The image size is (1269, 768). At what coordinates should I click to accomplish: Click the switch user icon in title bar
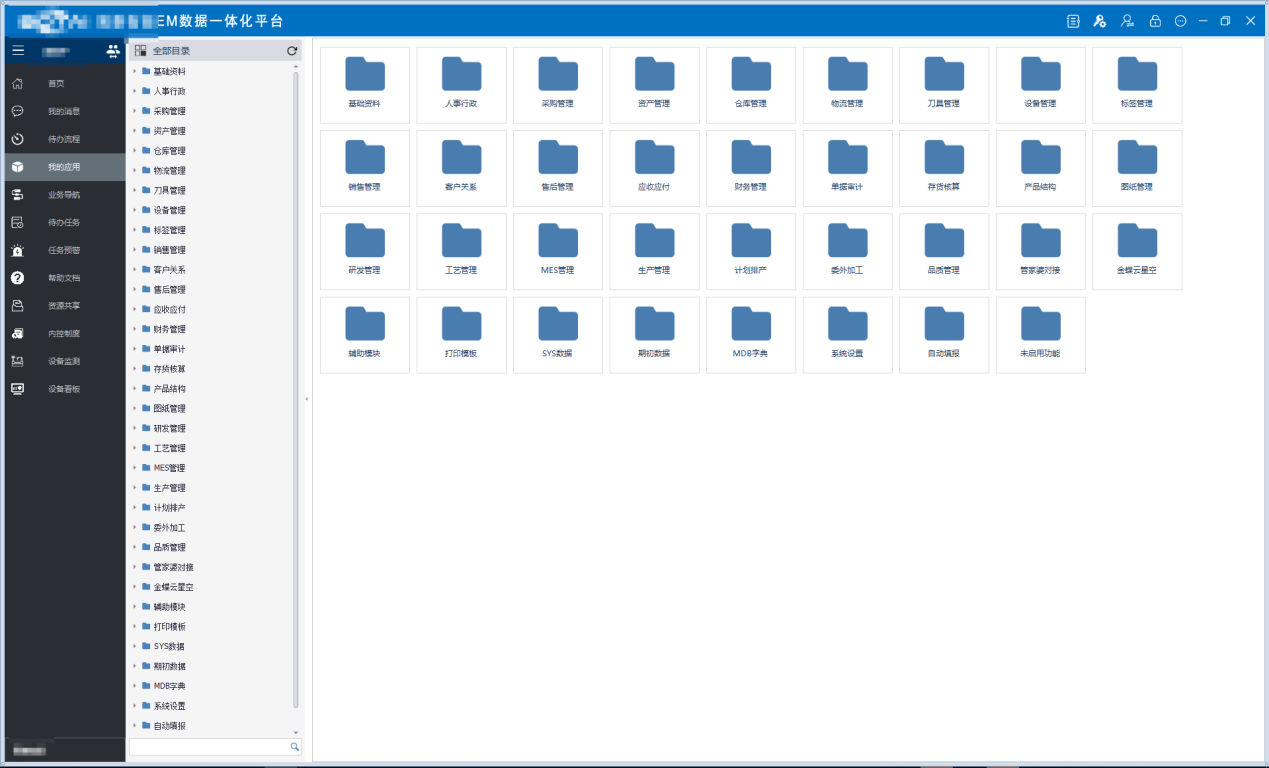coord(1128,21)
